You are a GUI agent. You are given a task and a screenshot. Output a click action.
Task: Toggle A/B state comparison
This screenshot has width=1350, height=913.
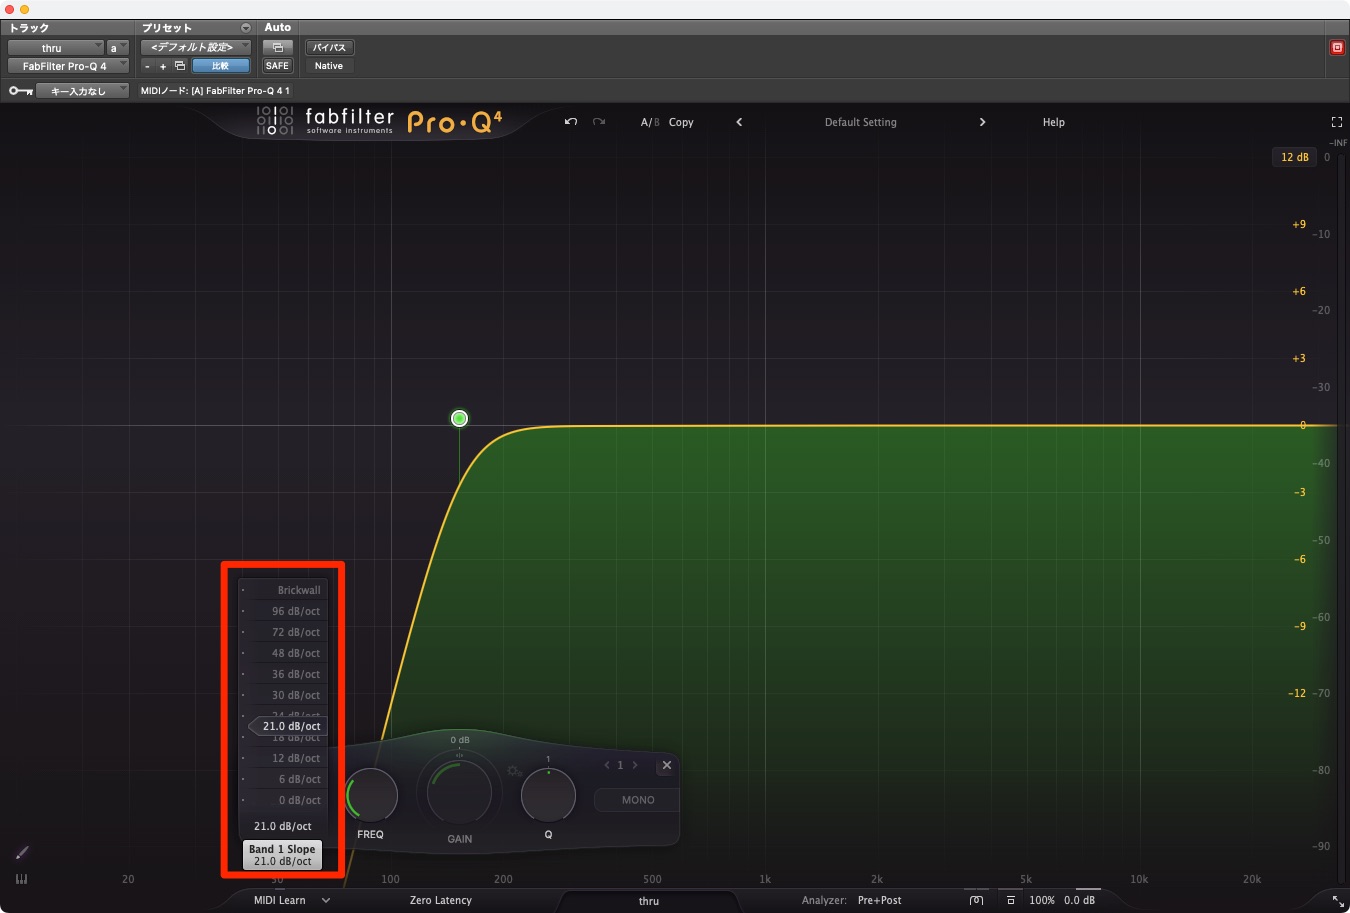coord(650,122)
